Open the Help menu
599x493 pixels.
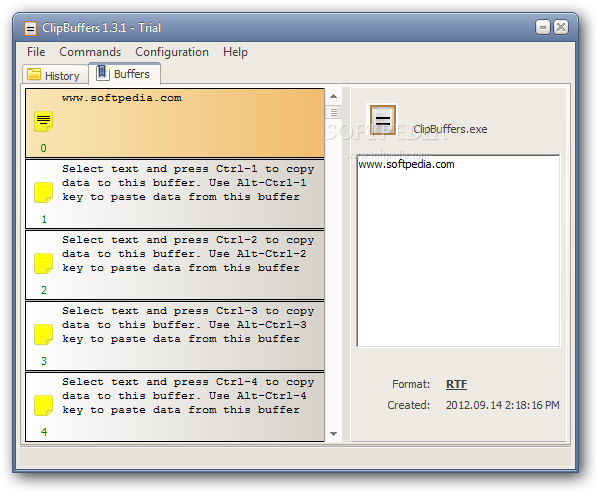point(235,52)
